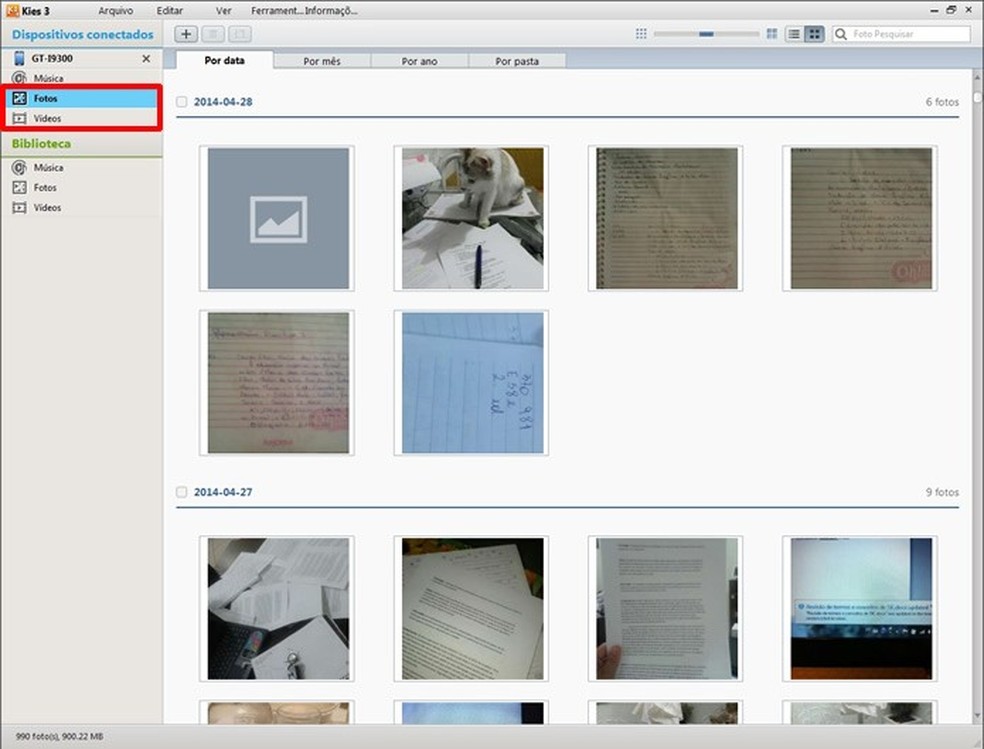Check the 2014-04-28 date selection checkbox
Image resolution: width=984 pixels, height=749 pixels.
[181, 101]
